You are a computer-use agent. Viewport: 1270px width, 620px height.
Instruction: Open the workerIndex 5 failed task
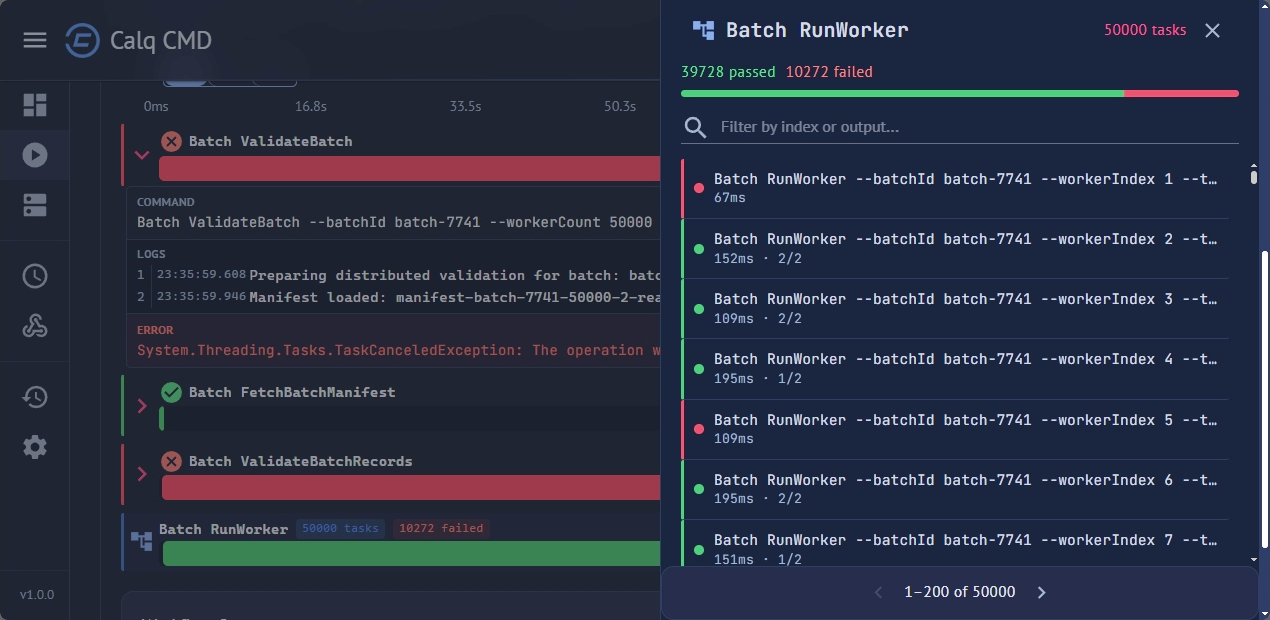(x=955, y=429)
